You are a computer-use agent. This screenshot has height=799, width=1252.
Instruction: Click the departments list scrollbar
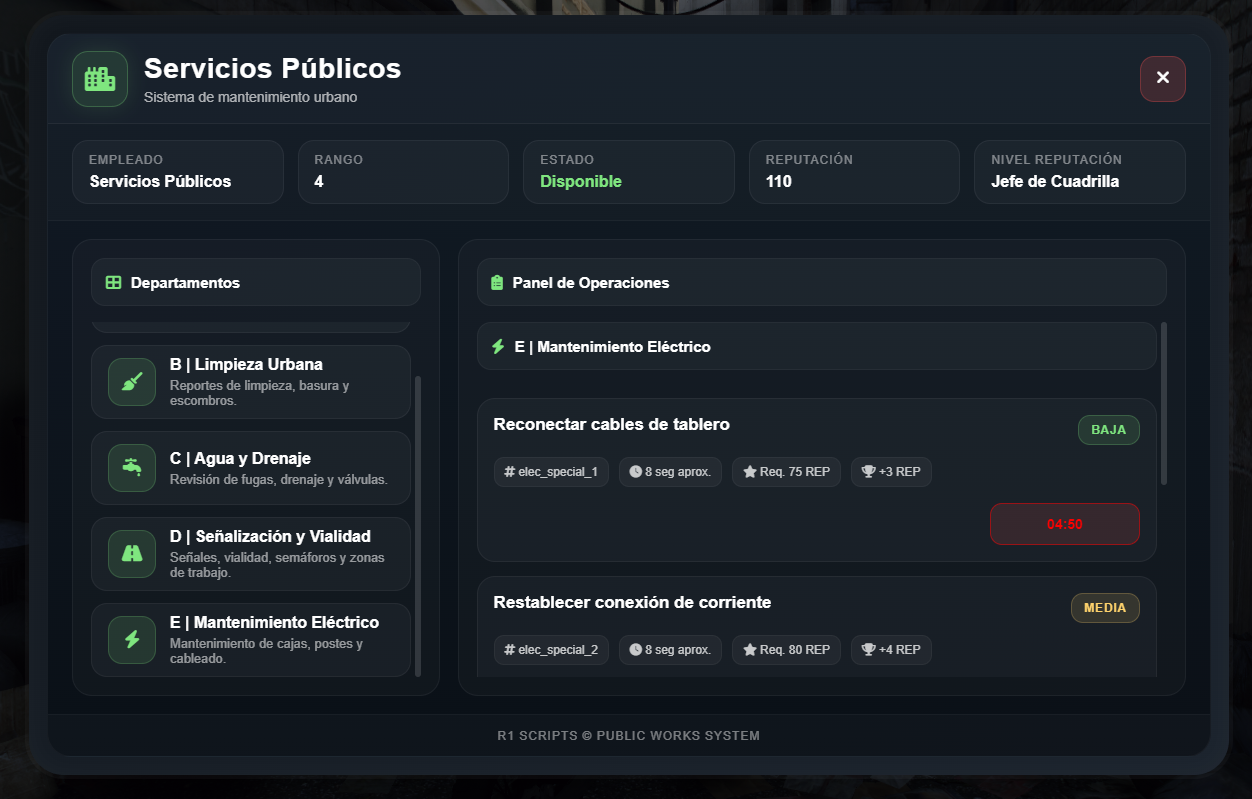(x=418, y=526)
